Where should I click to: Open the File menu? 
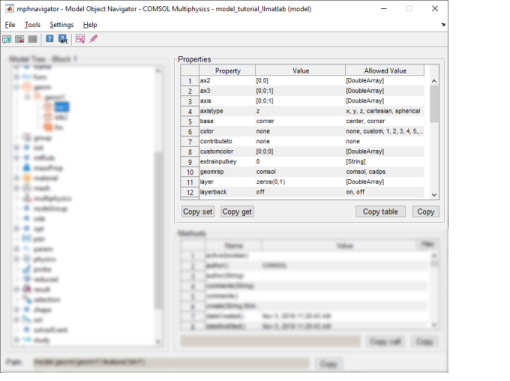pos(10,25)
